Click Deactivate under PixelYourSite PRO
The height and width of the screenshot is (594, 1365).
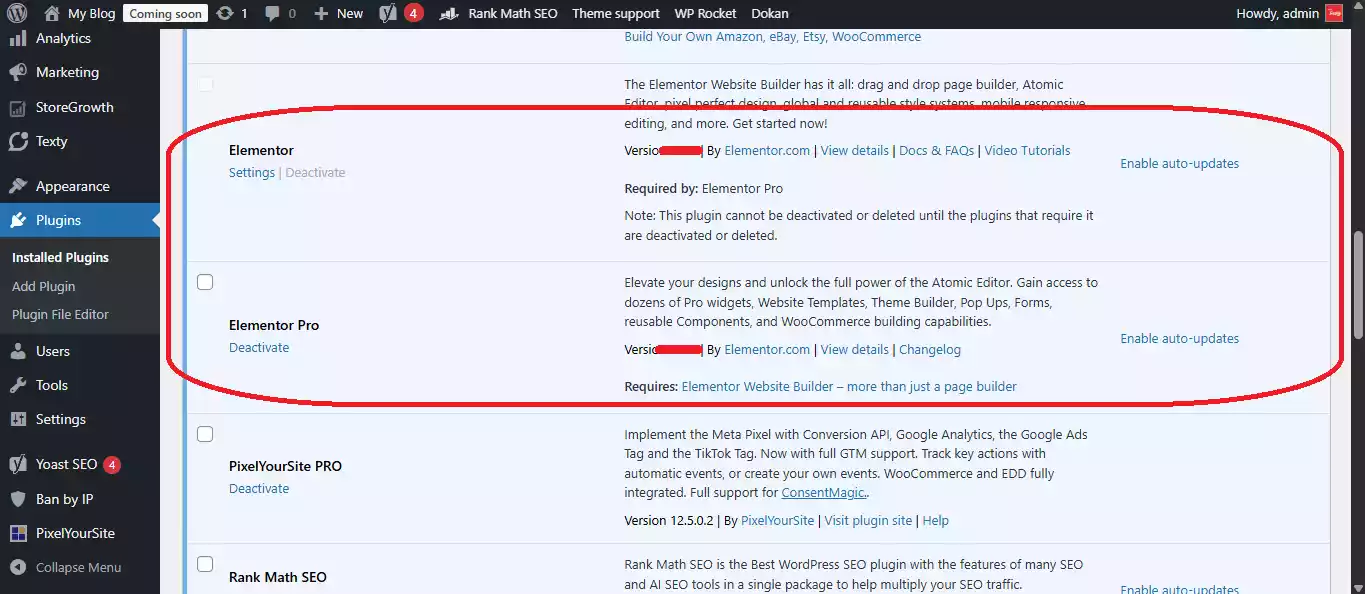(259, 488)
